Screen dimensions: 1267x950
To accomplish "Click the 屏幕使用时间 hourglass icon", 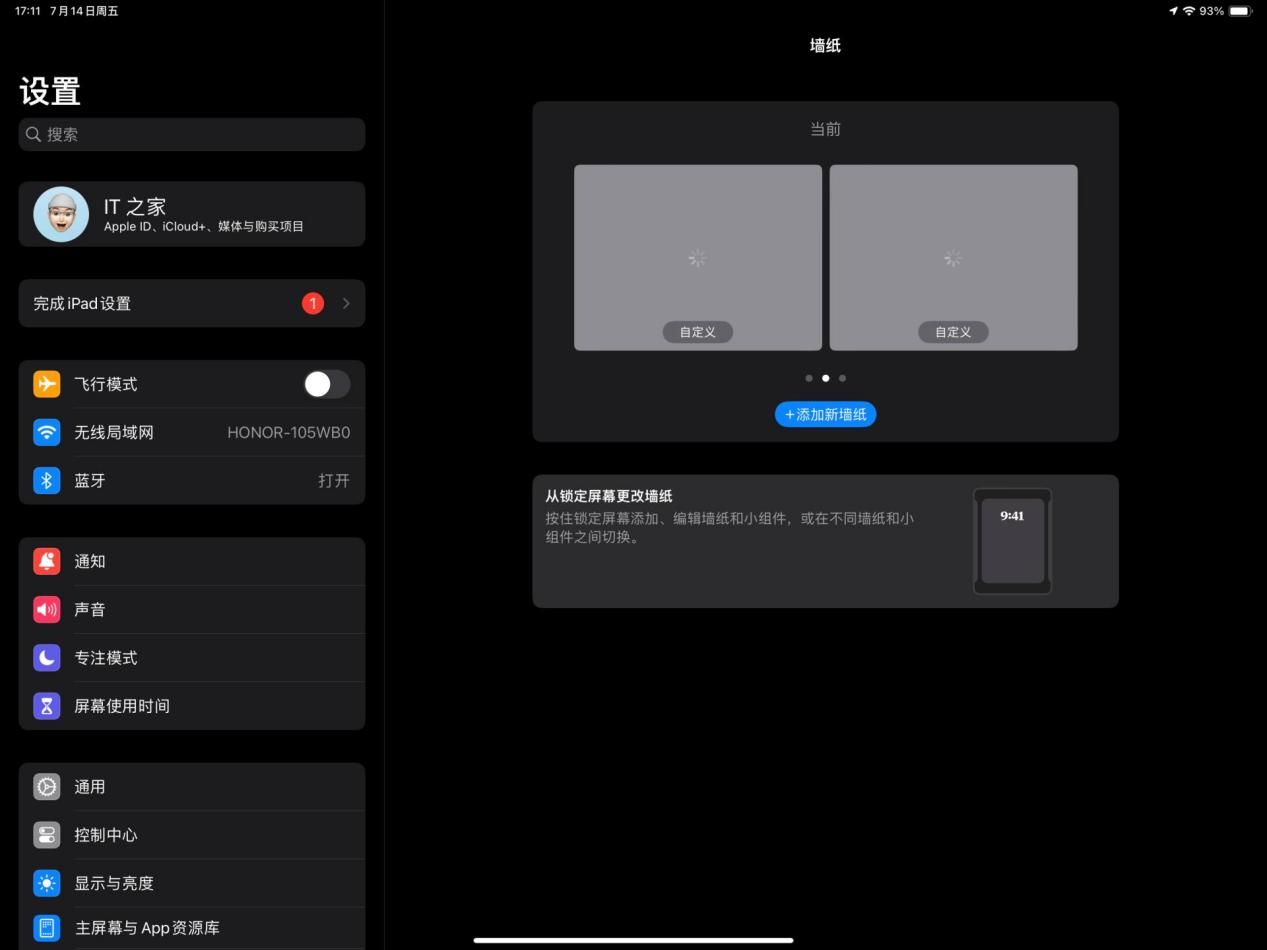I will click(46, 705).
